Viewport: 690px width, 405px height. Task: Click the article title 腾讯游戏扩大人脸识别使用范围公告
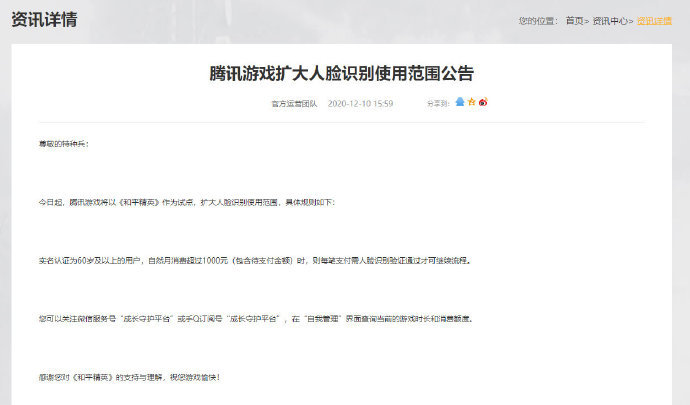click(x=341, y=74)
